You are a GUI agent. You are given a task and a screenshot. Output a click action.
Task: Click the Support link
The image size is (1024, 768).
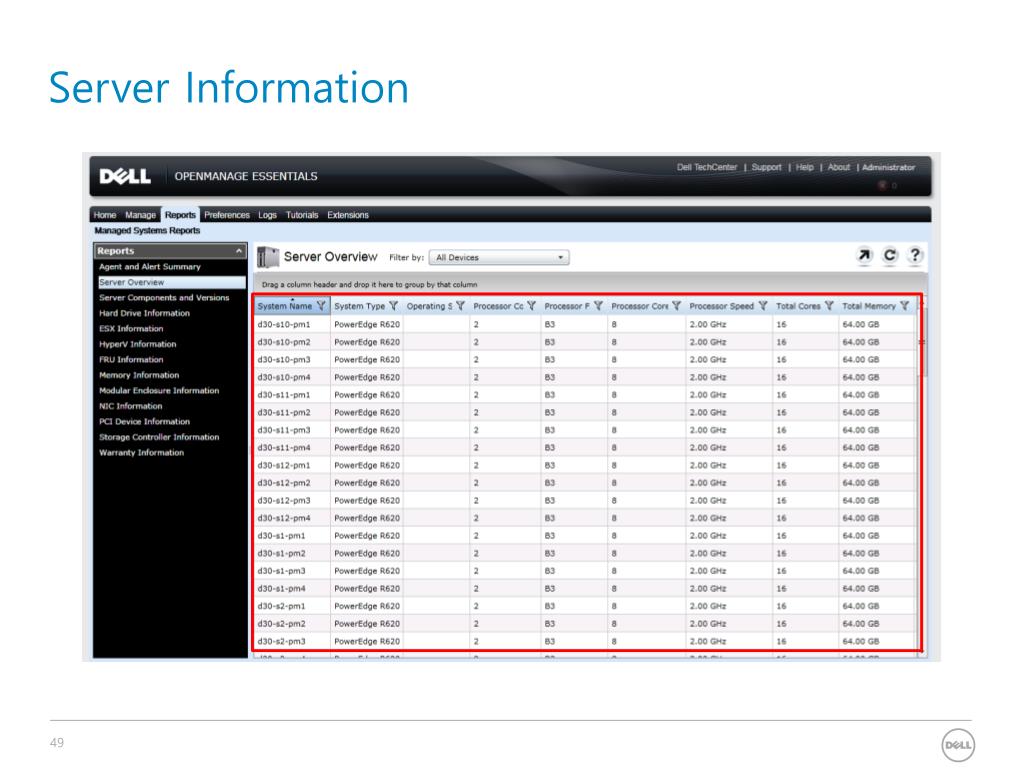pos(766,167)
